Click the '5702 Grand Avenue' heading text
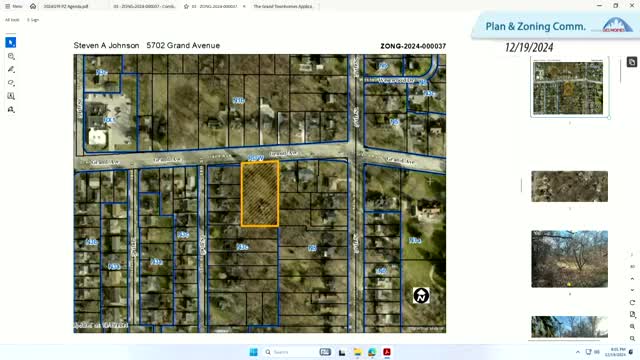Viewport: 640px width, 360px height. click(x=183, y=45)
